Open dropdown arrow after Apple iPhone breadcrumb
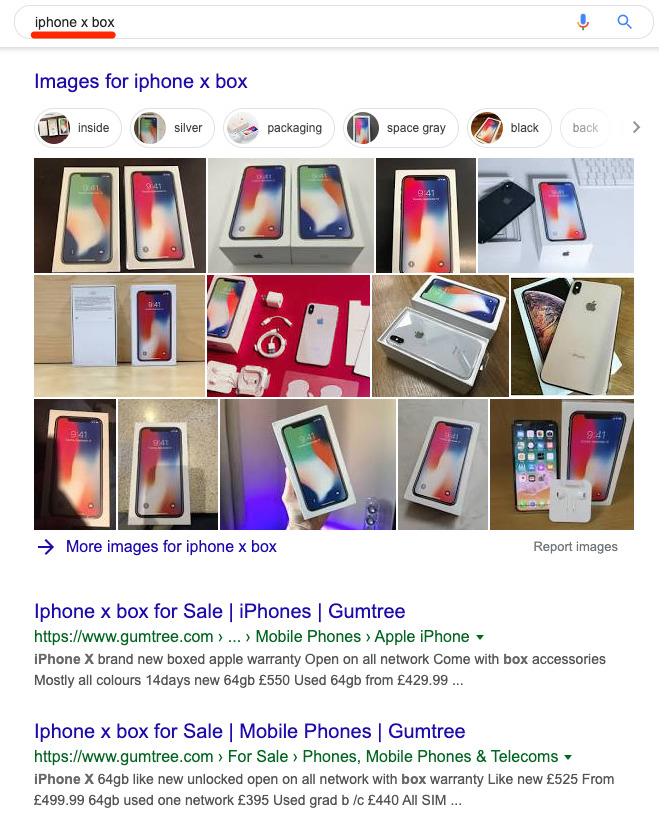Image resolution: width=659 pixels, height=825 pixels. point(480,637)
